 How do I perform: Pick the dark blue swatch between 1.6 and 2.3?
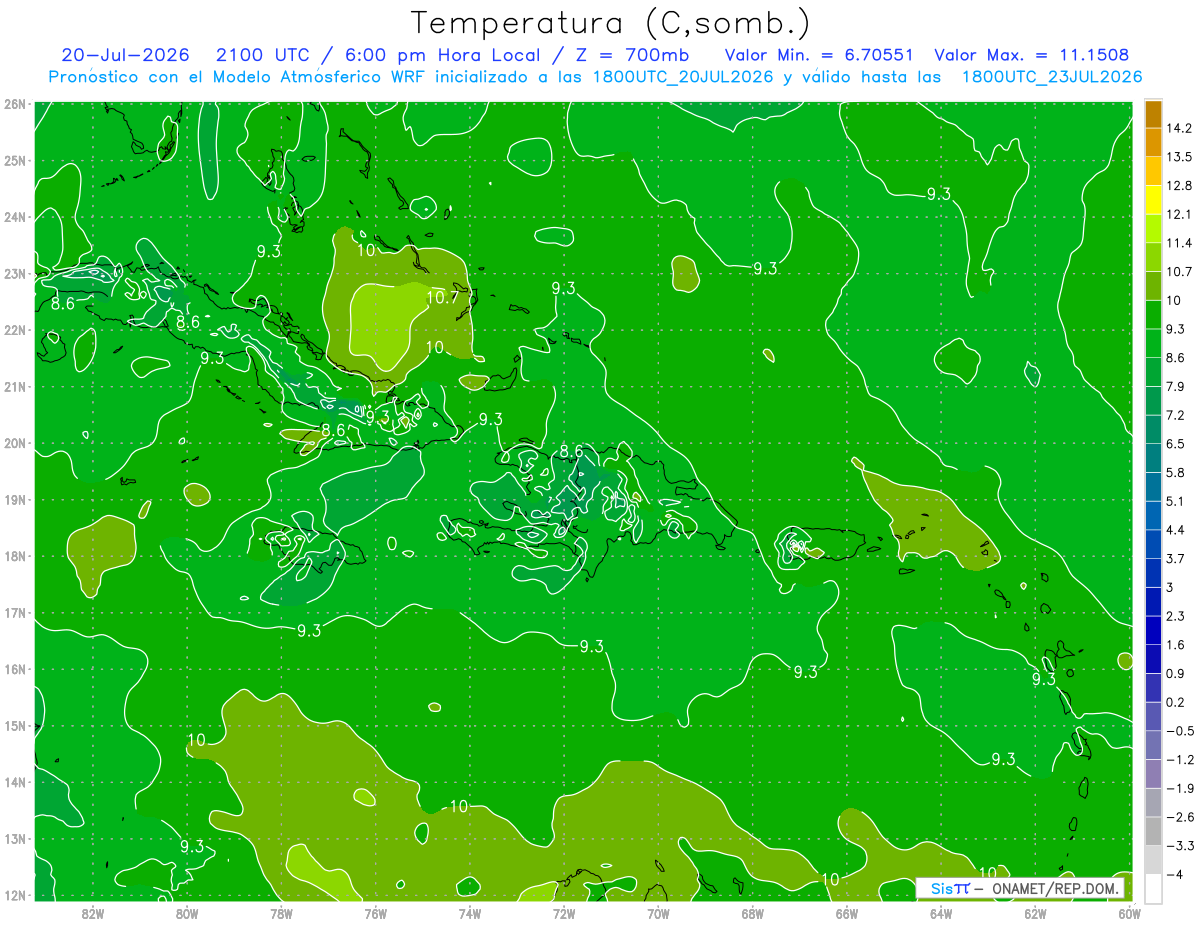tap(1153, 630)
